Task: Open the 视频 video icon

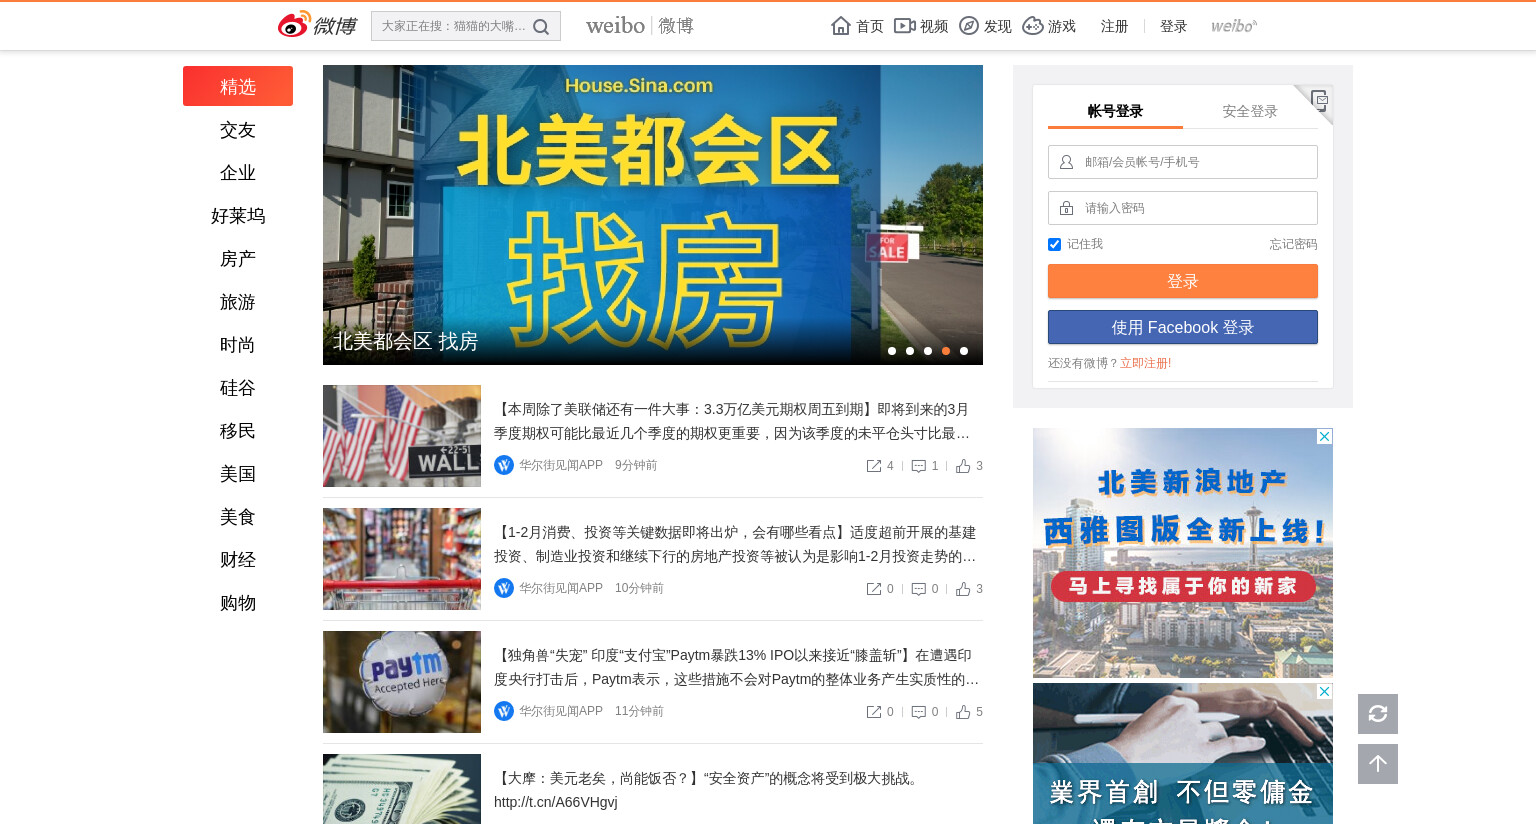Action: pyautogui.click(x=905, y=26)
